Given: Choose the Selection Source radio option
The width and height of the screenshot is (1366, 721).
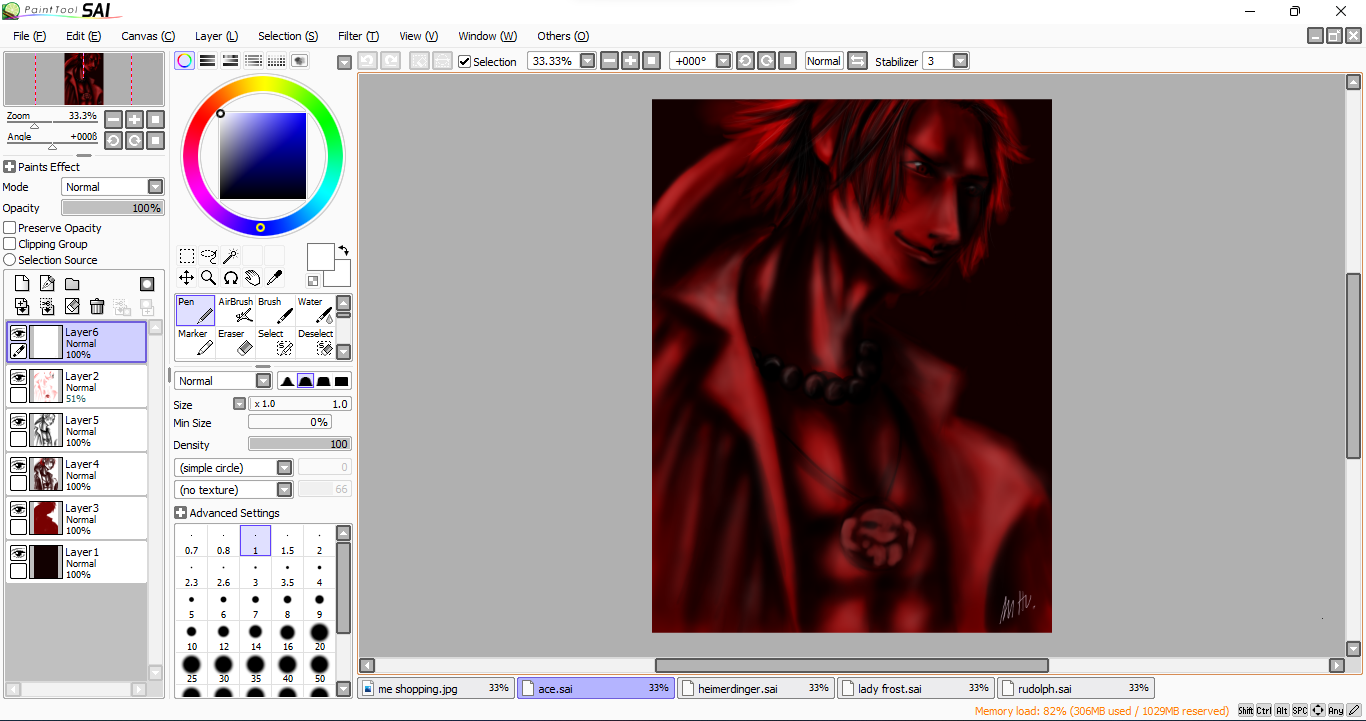Looking at the screenshot, I should point(10,260).
